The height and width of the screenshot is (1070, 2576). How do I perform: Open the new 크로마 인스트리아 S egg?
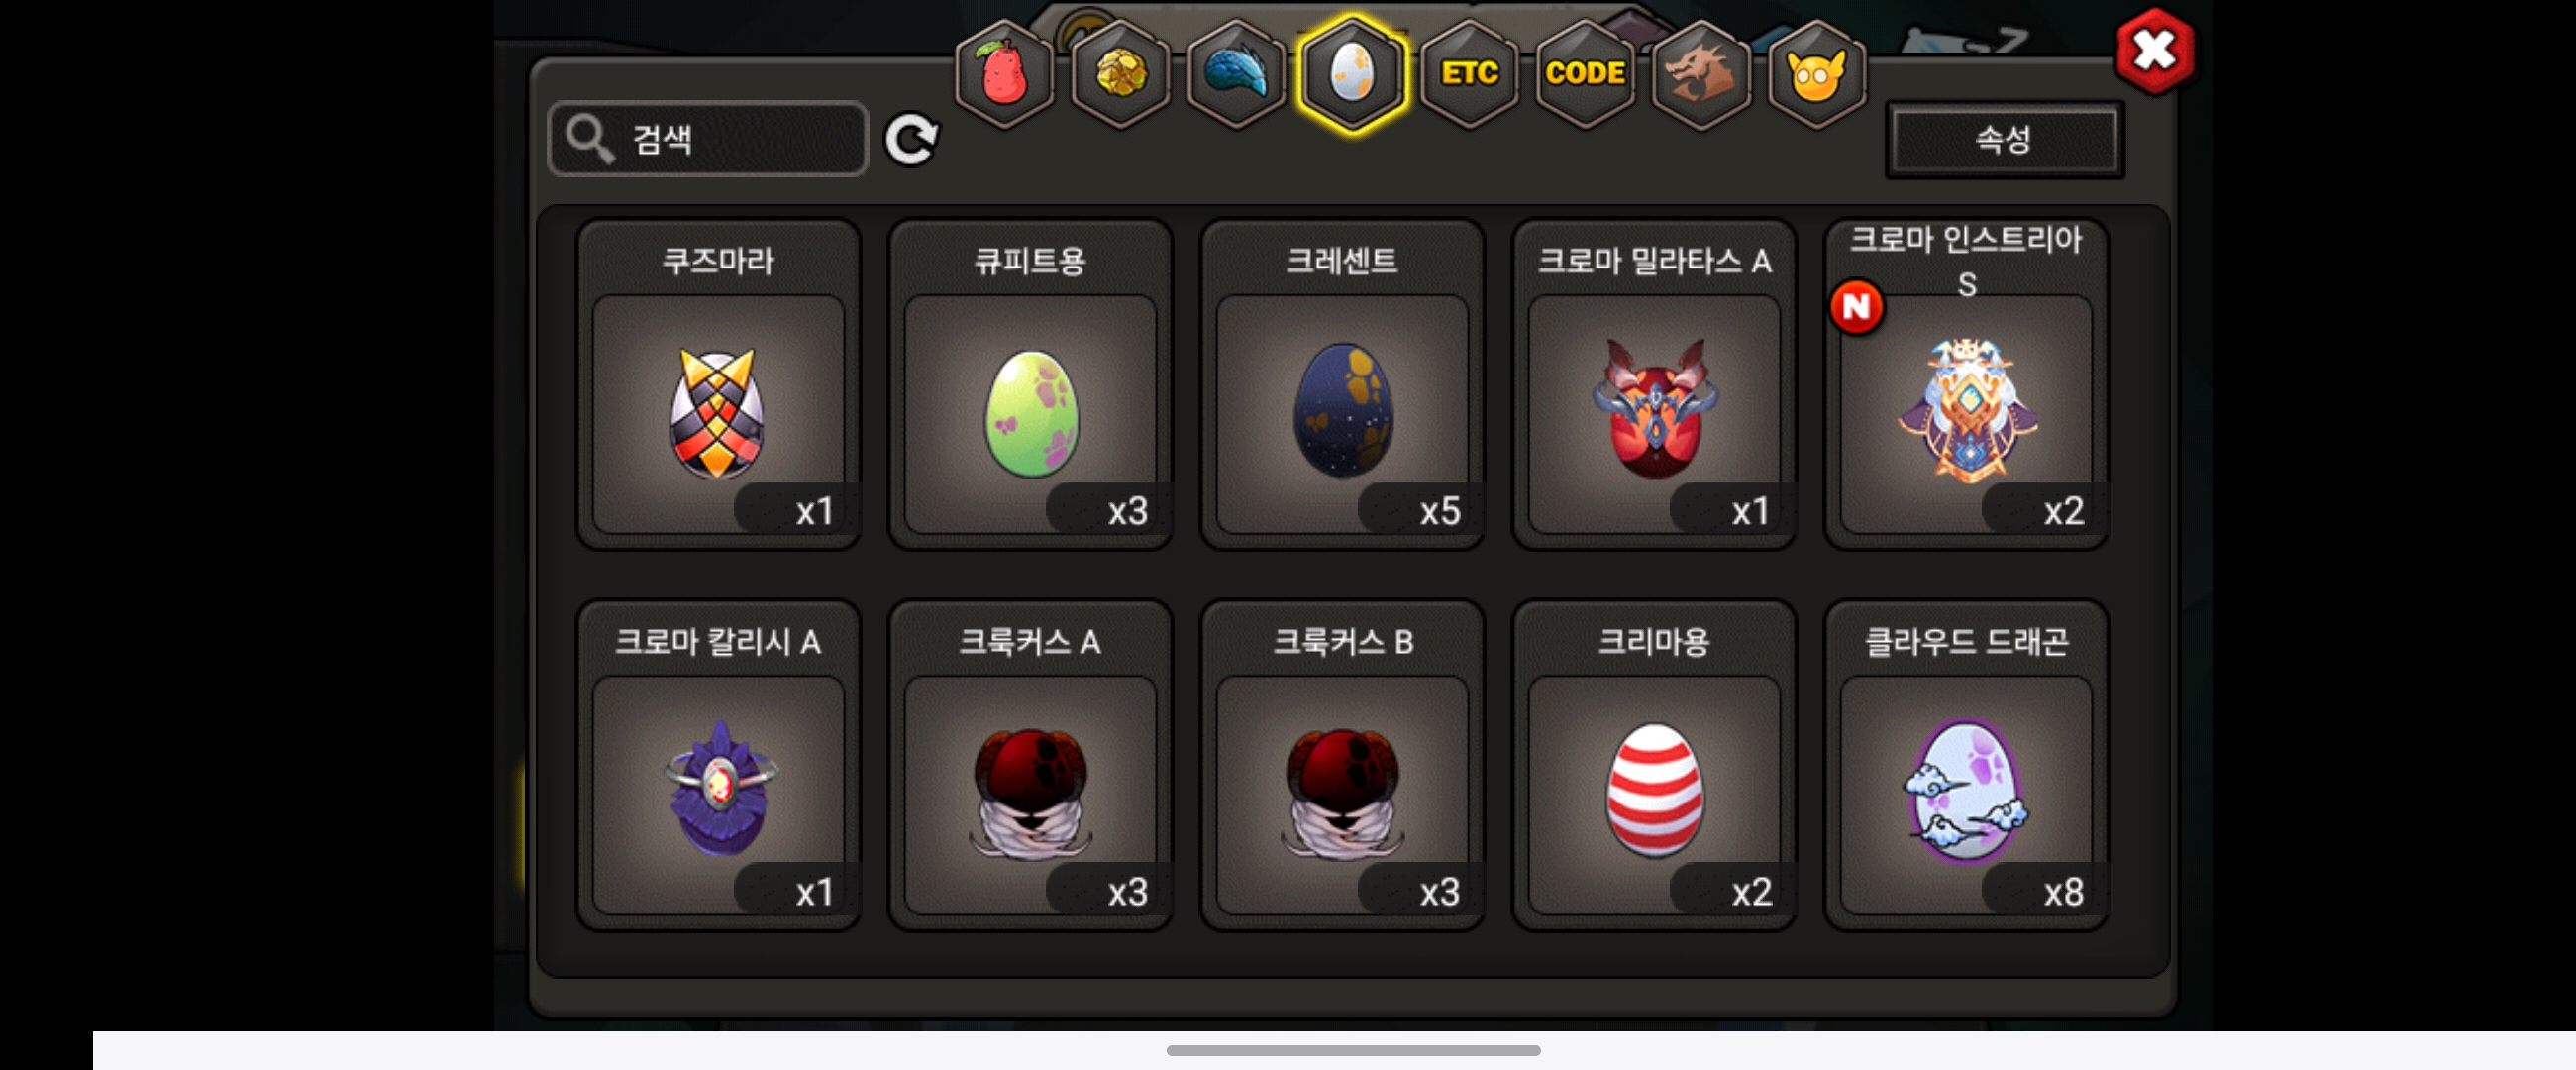coord(1966,385)
